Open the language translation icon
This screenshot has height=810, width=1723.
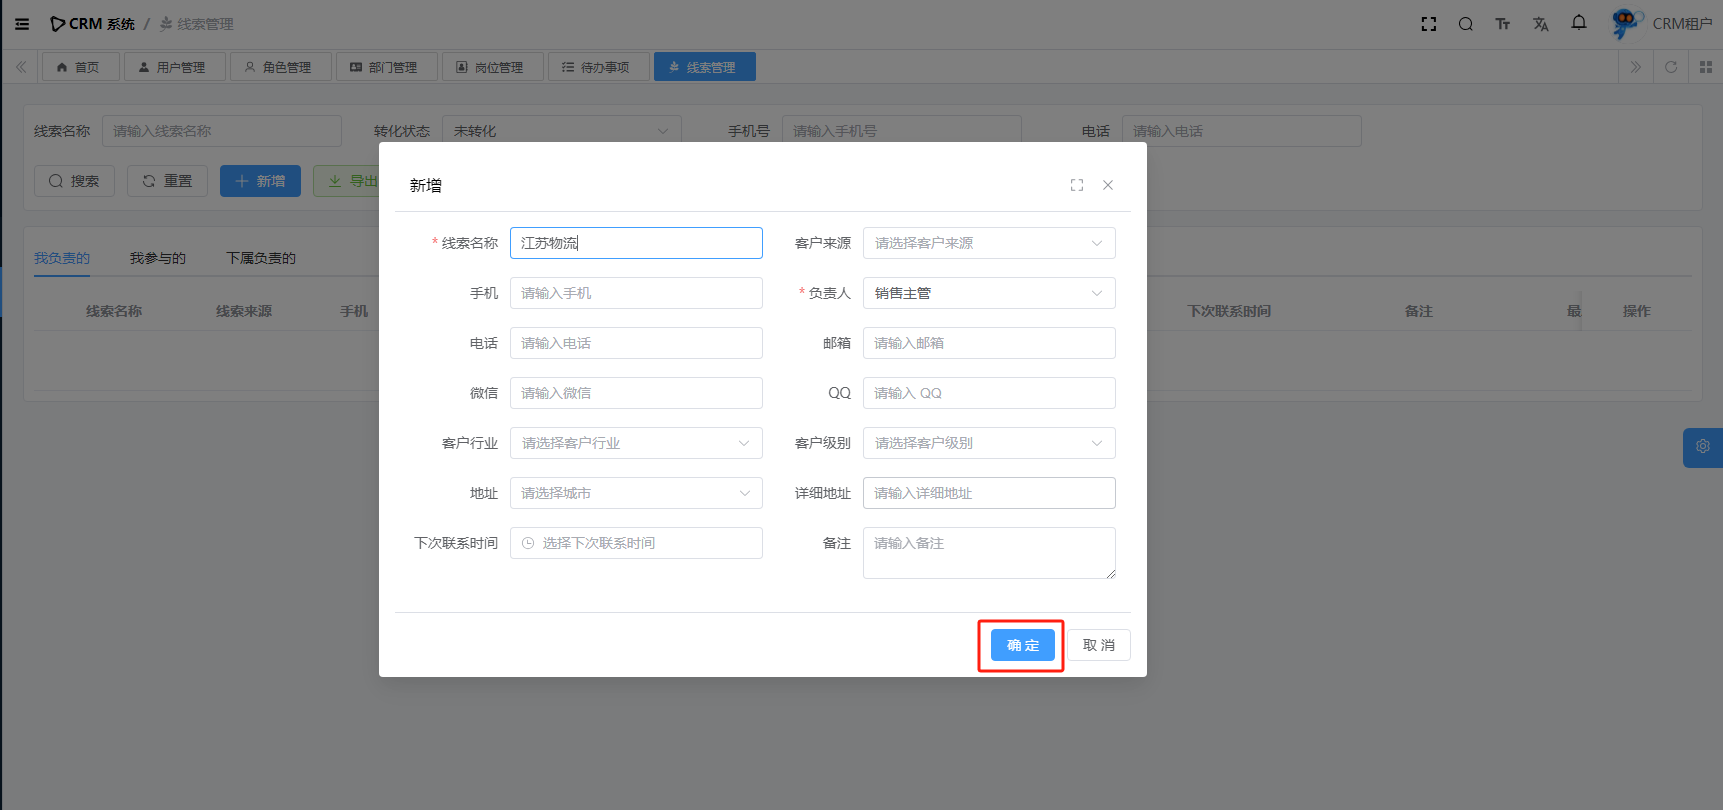coord(1540,24)
